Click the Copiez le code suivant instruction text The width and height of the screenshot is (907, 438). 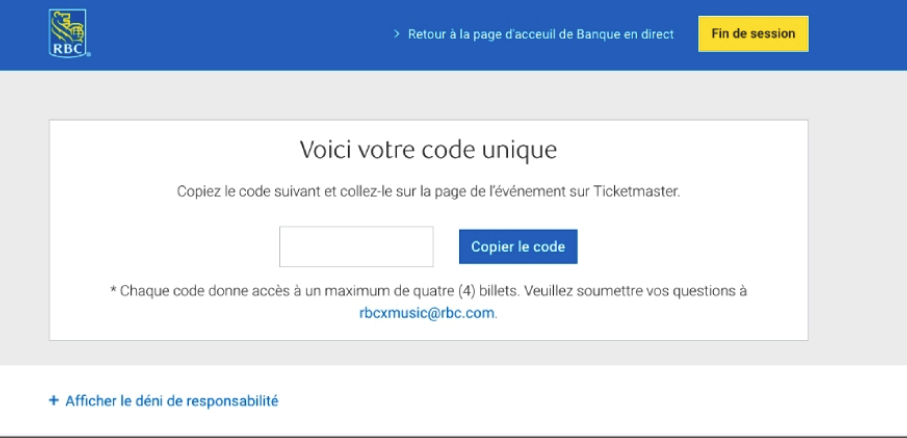[428, 190]
